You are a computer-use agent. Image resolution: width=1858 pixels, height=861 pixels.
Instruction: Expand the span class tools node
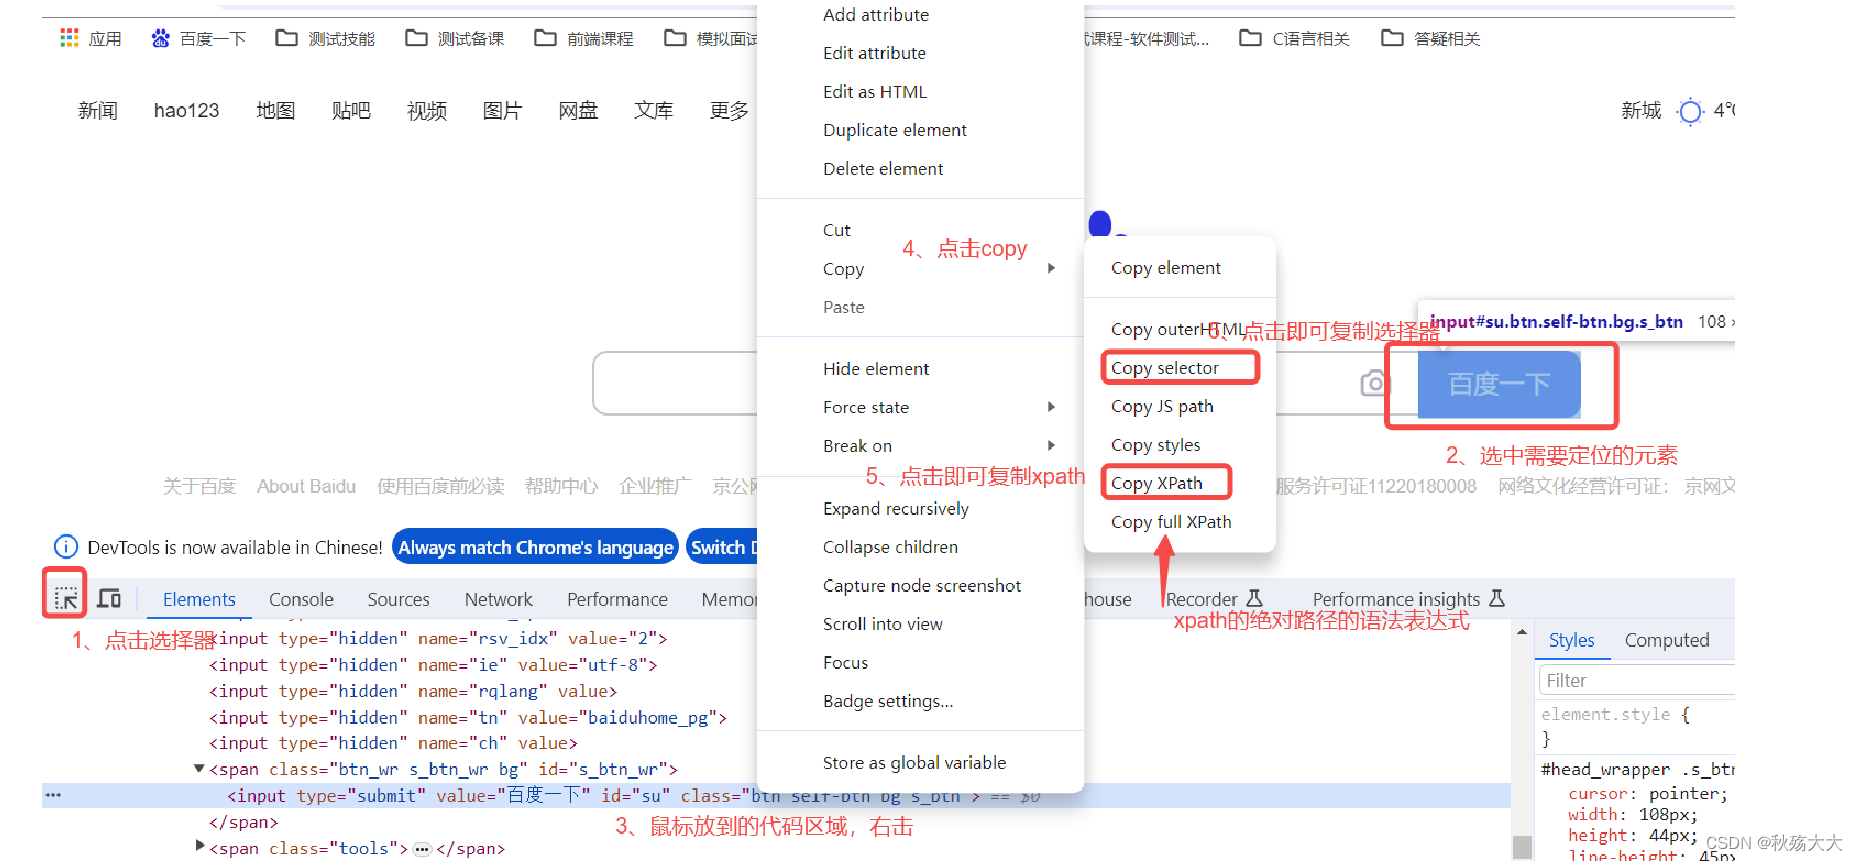point(199,846)
